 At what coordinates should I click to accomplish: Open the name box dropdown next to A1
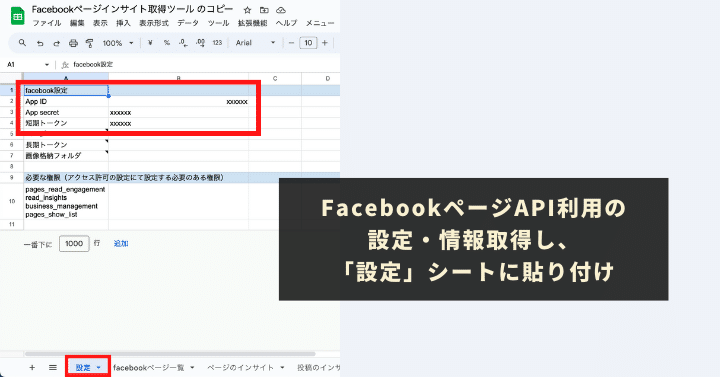pos(47,65)
